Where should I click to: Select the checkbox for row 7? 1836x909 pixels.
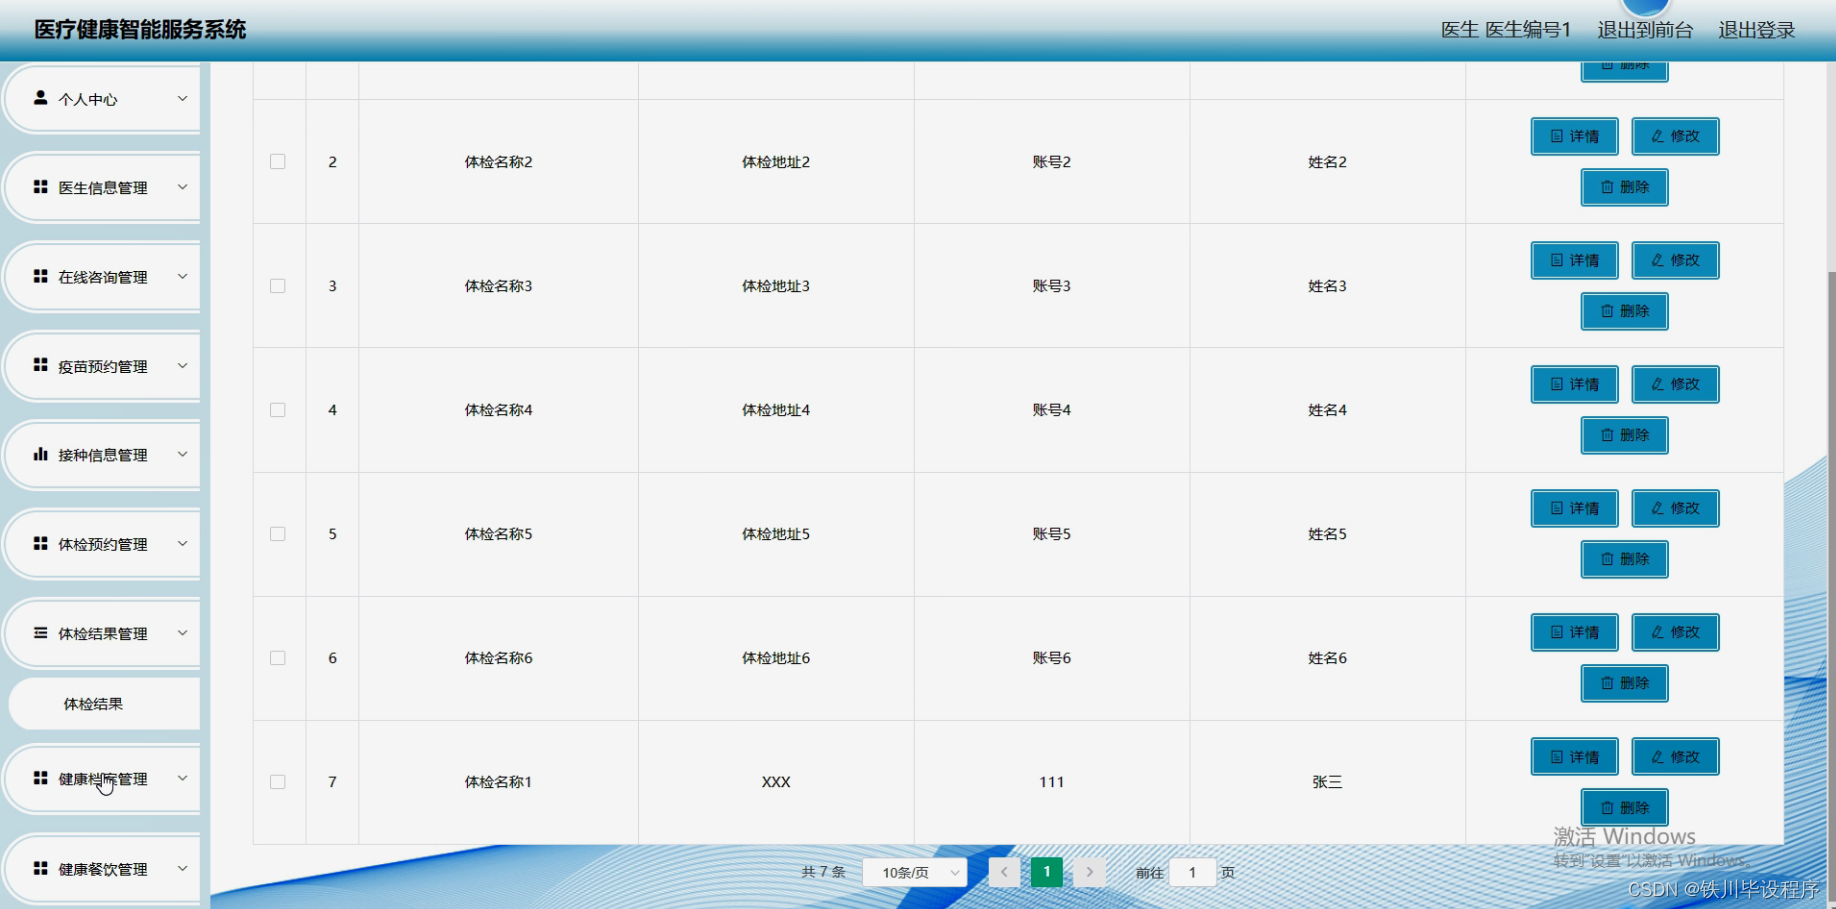[x=278, y=782]
